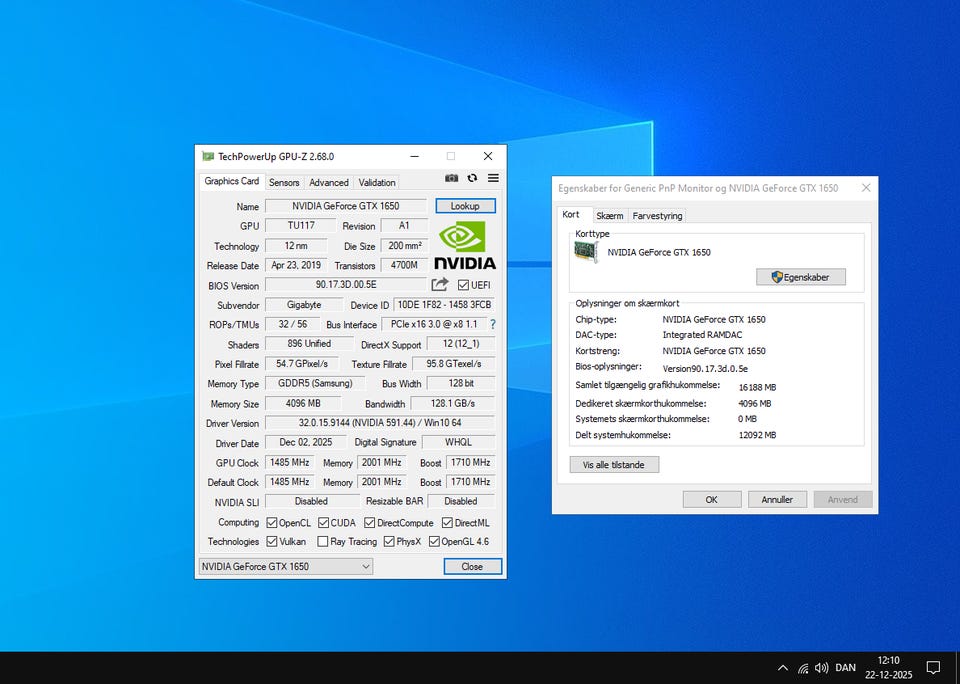Open the Farvestyring tab
This screenshot has height=684, width=960.
click(657, 215)
